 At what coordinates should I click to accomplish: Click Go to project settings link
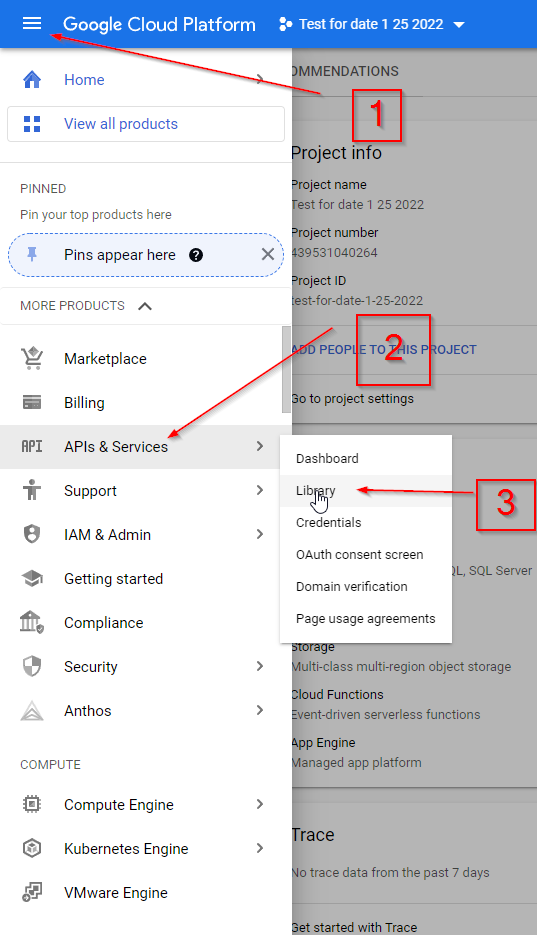coord(353,398)
